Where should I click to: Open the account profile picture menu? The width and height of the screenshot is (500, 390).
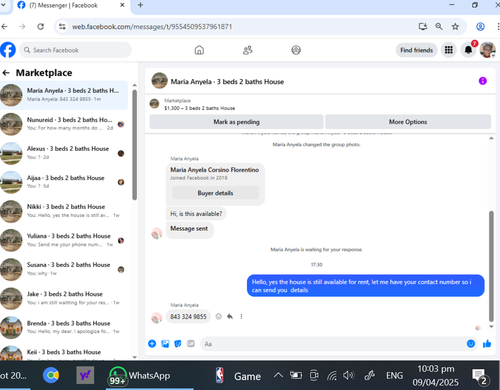(488, 50)
